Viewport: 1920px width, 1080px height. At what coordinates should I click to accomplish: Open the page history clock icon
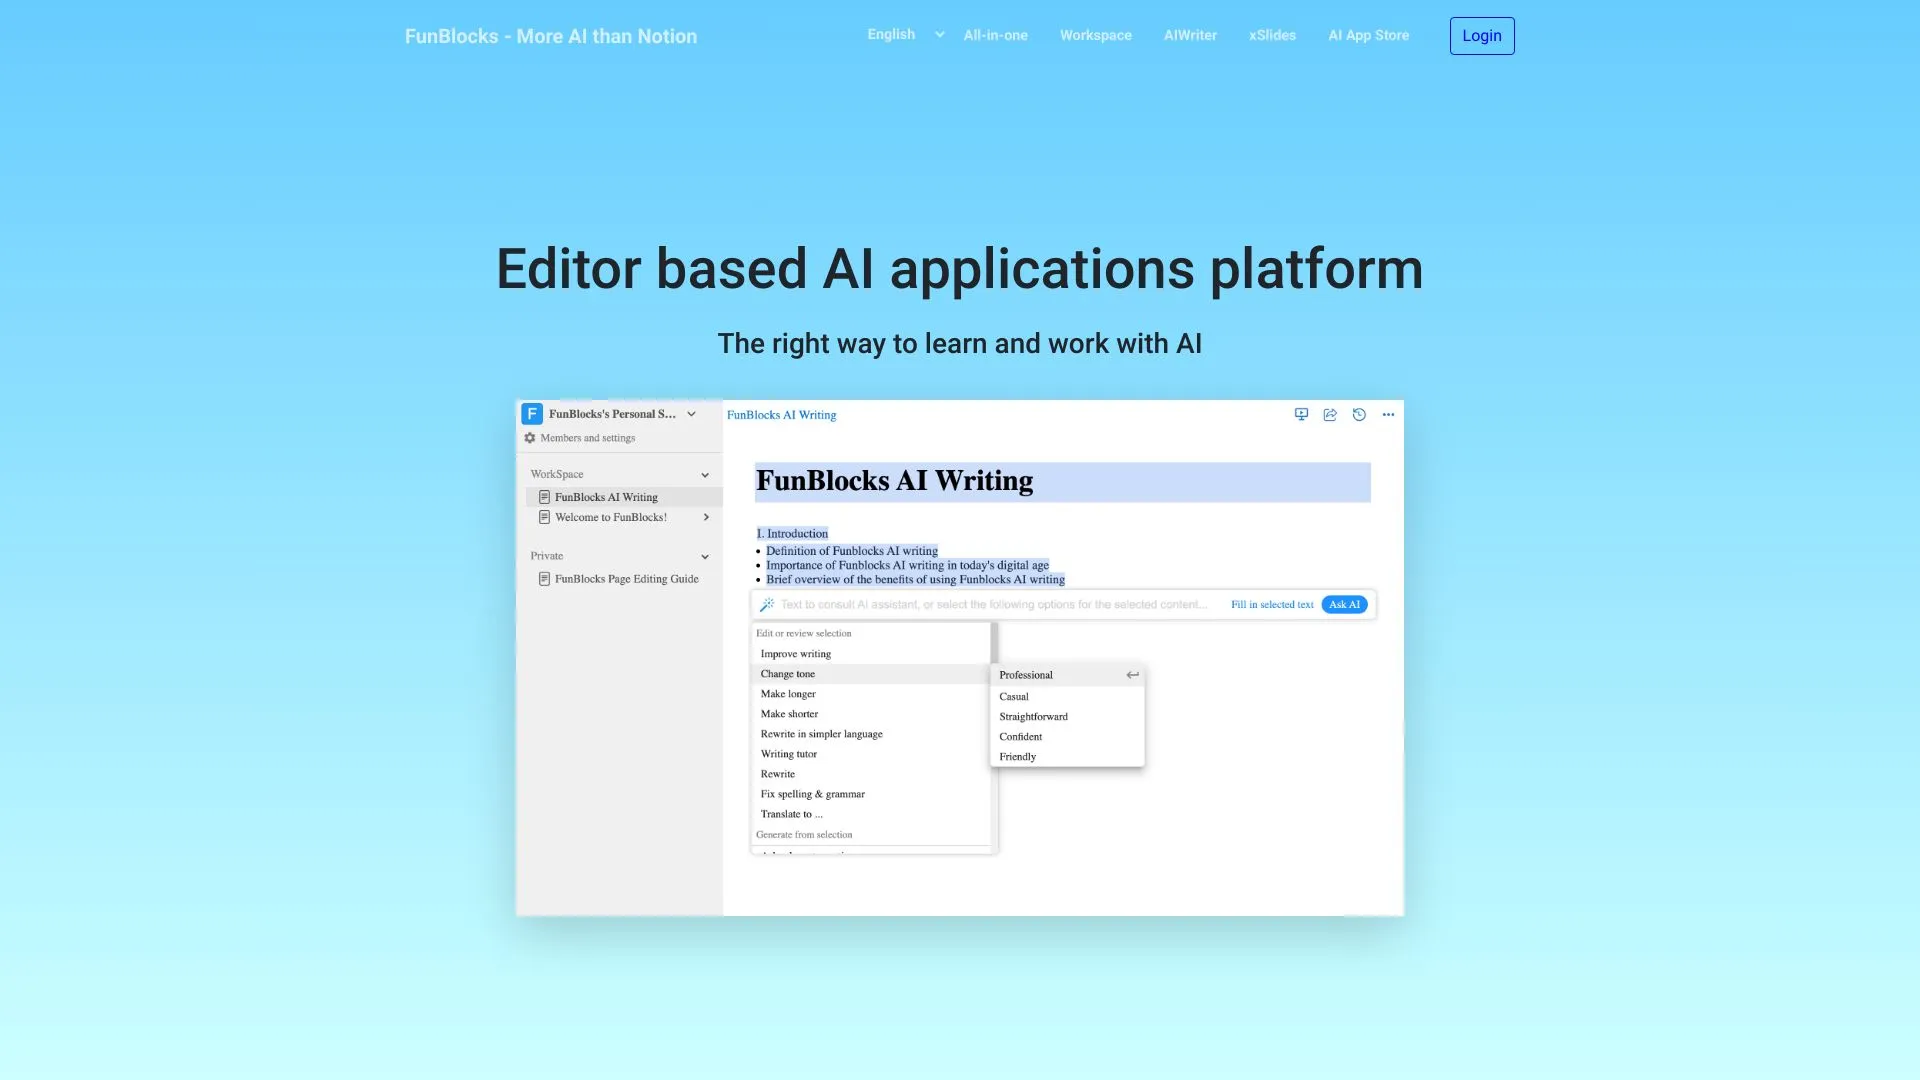pyautogui.click(x=1359, y=414)
